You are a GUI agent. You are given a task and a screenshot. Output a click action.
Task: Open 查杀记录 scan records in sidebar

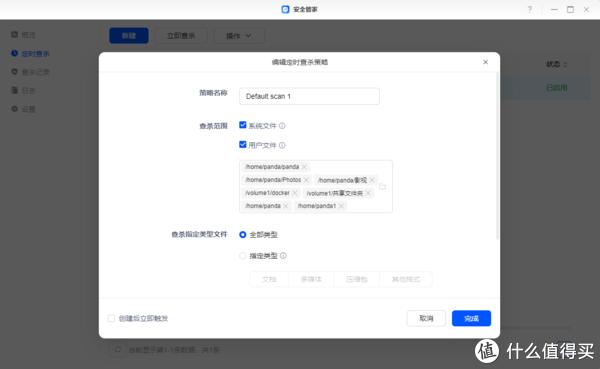click(x=30, y=72)
